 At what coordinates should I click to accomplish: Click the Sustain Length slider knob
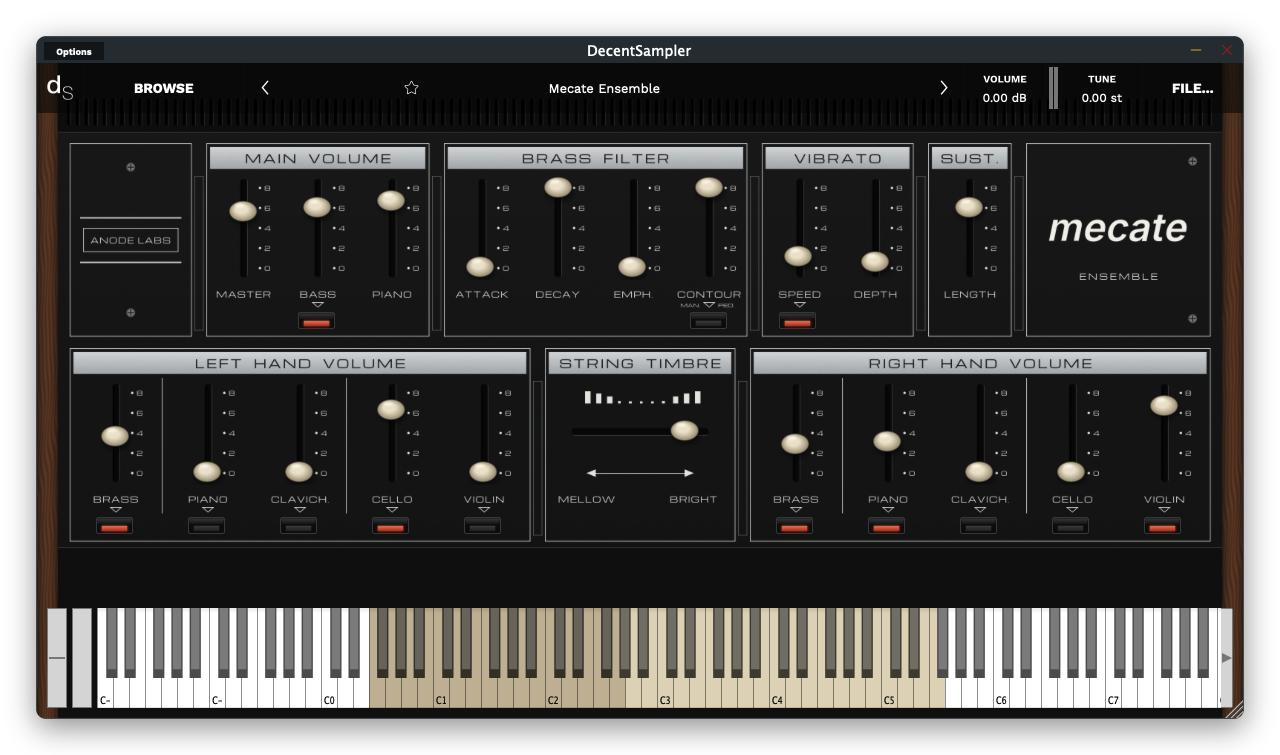(x=969, y=207)
